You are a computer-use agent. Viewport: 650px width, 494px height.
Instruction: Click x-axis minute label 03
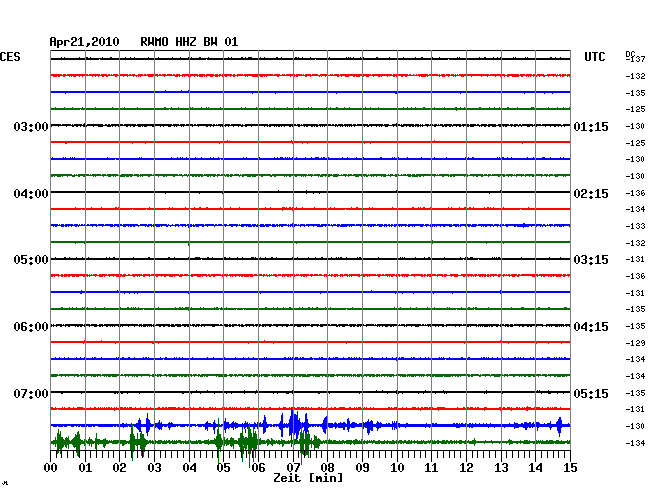point(154,467)
